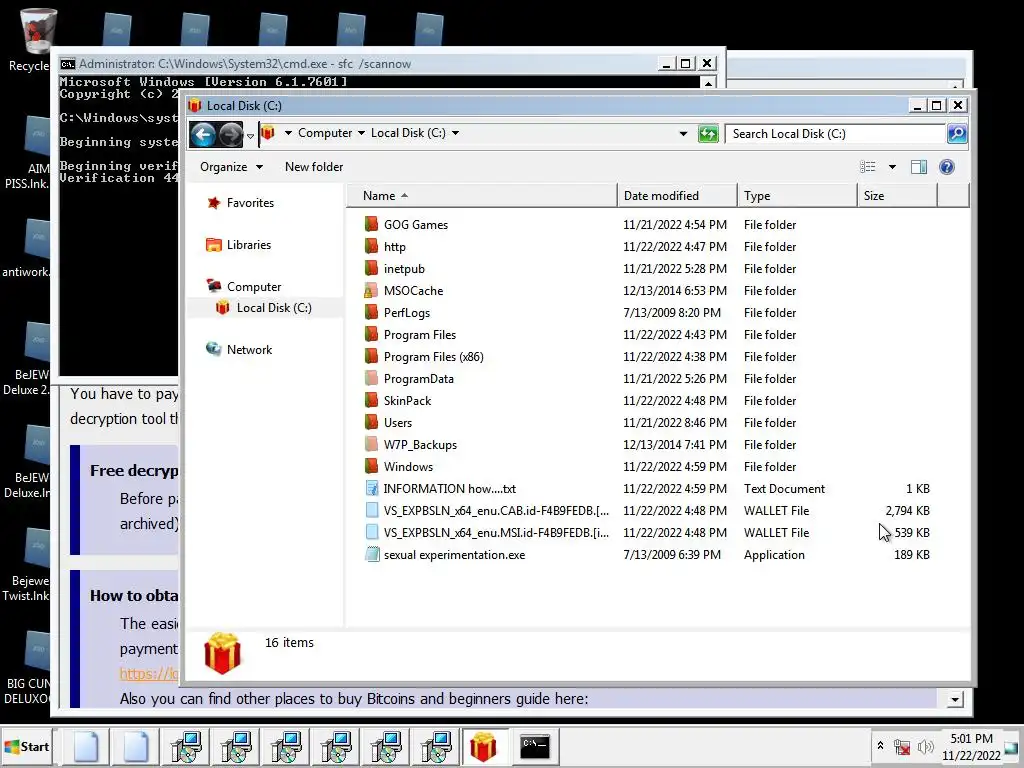Select the Program Files (x86) folder icon
Screen dimensions: 1024x768
coord(371,357)
